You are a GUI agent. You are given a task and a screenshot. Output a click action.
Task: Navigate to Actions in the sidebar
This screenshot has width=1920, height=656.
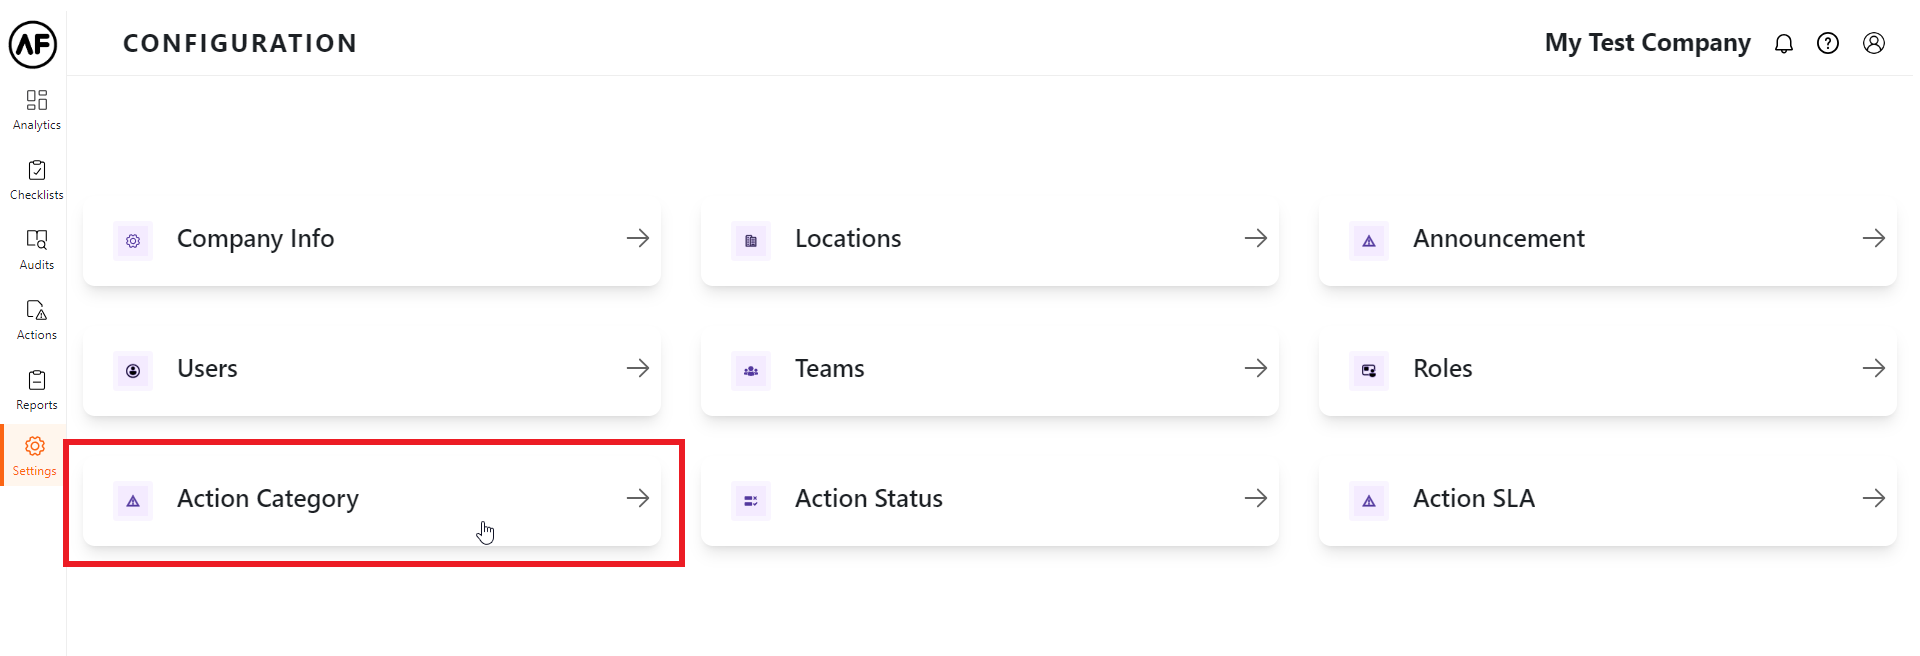(x=37, y=319)
